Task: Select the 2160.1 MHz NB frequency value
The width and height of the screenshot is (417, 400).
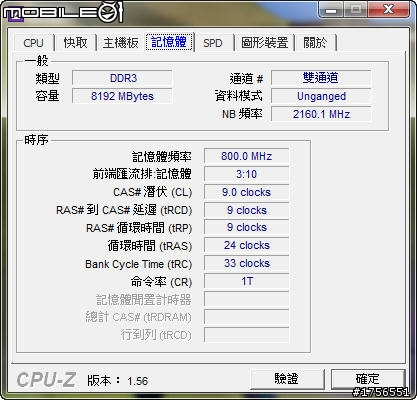Action: click(x=321, y=114)
